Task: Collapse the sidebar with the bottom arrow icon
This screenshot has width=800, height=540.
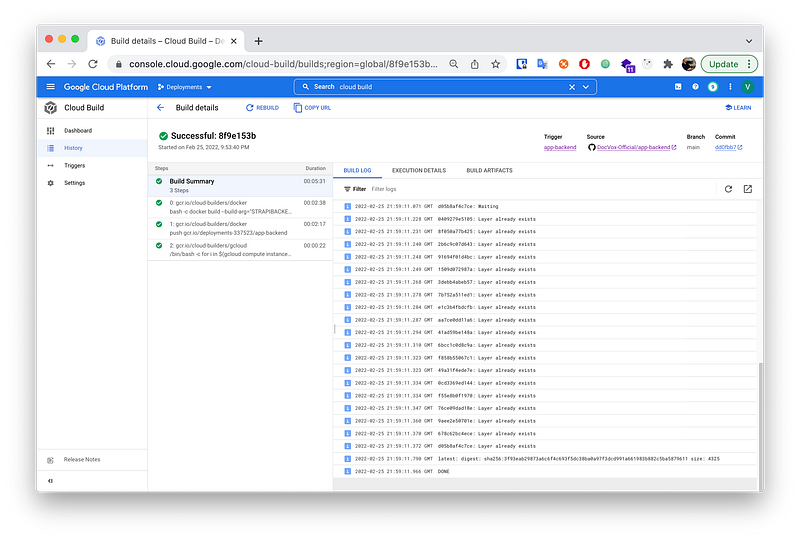Action: click(x=51, y=481)
